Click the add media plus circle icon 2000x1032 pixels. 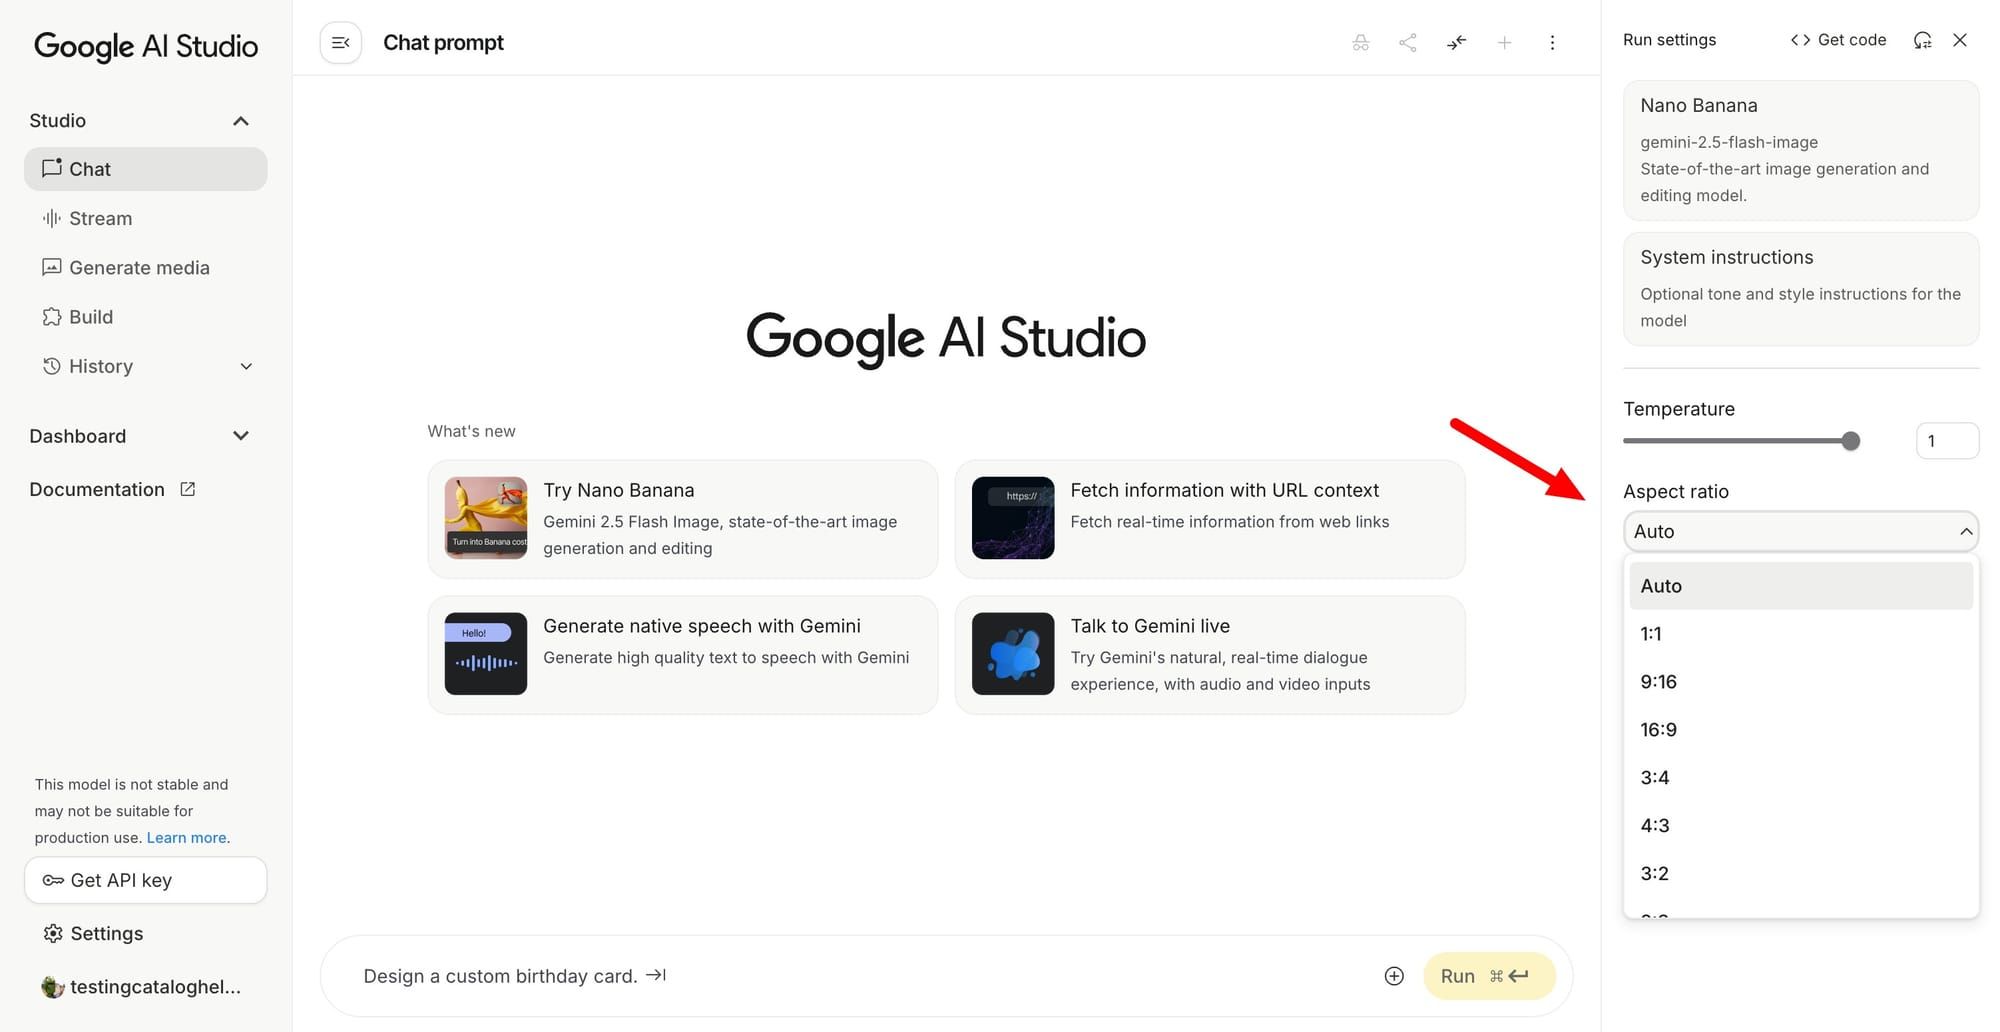(x=1394, y=976)
